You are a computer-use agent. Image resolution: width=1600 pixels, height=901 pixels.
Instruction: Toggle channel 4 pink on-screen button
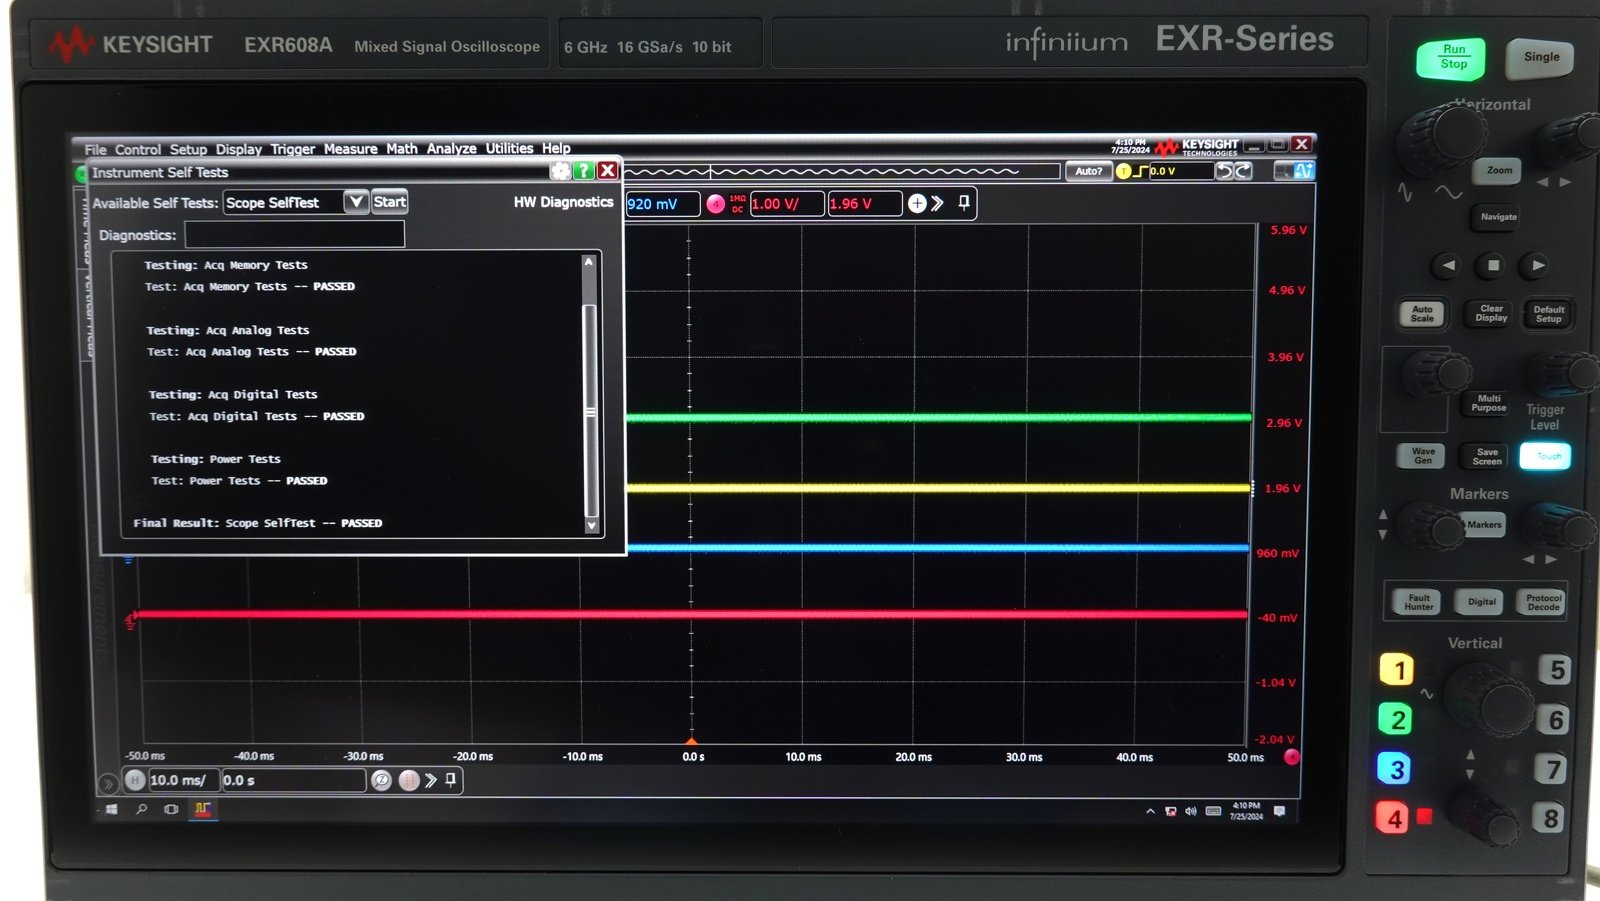point(715,204)
